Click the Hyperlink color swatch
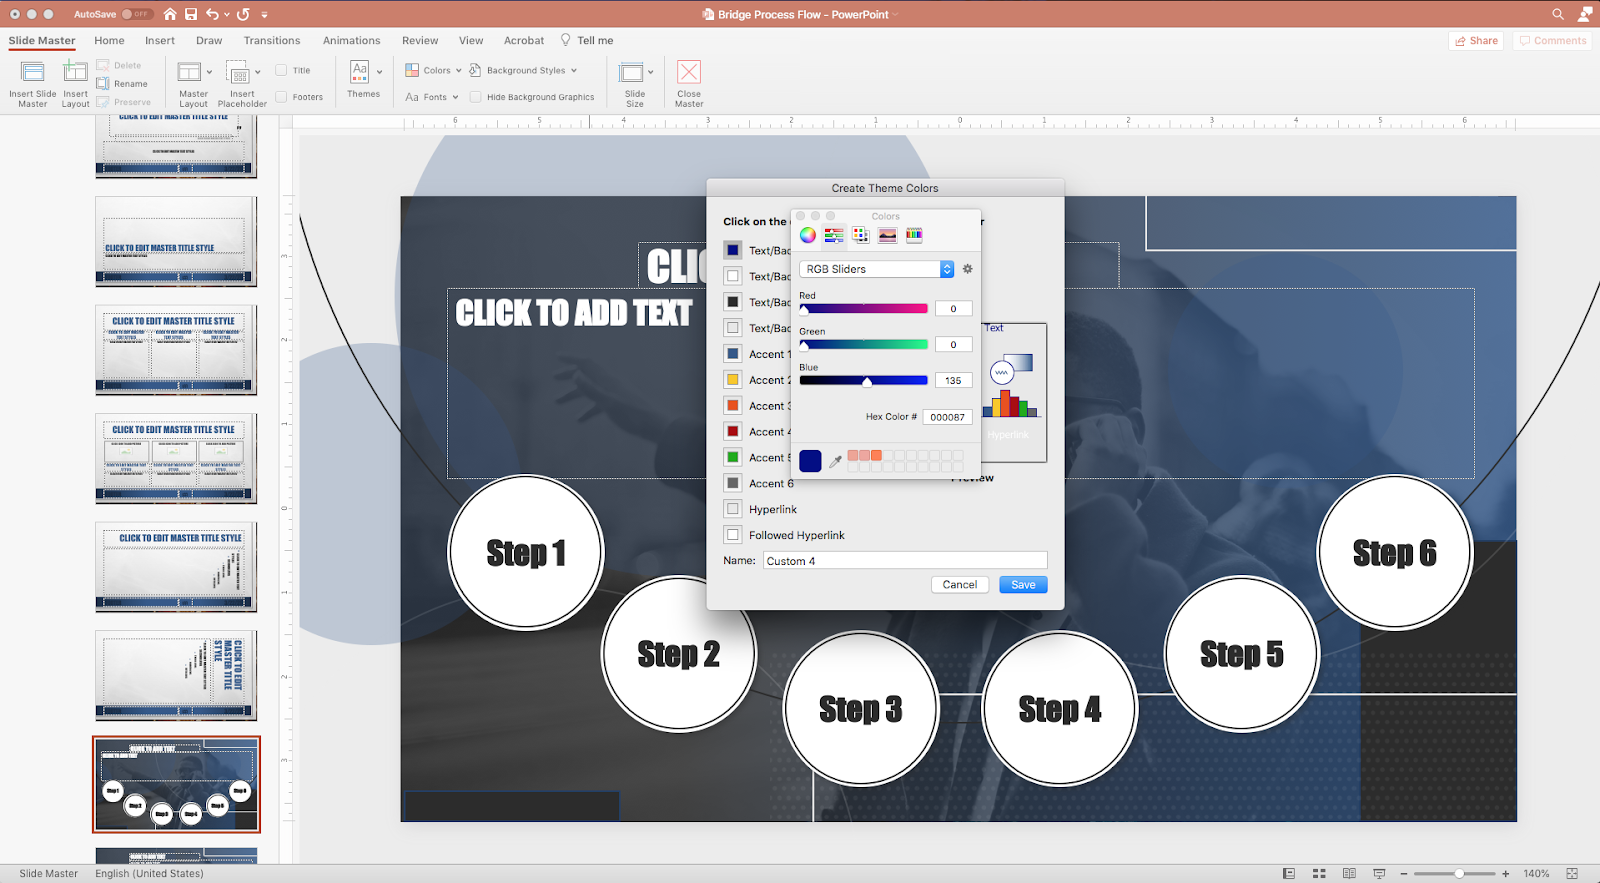 pyautogui.click(x=733, y=509)
